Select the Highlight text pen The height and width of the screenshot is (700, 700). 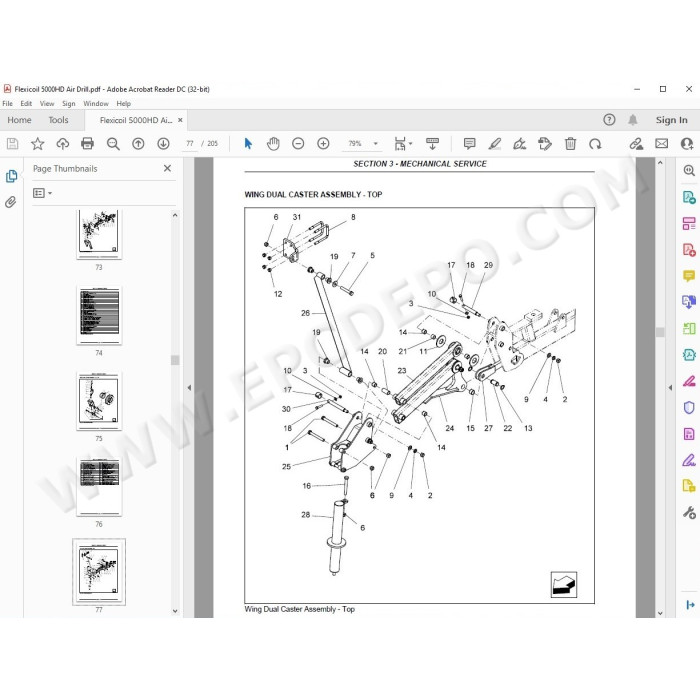tap(494, 144)
